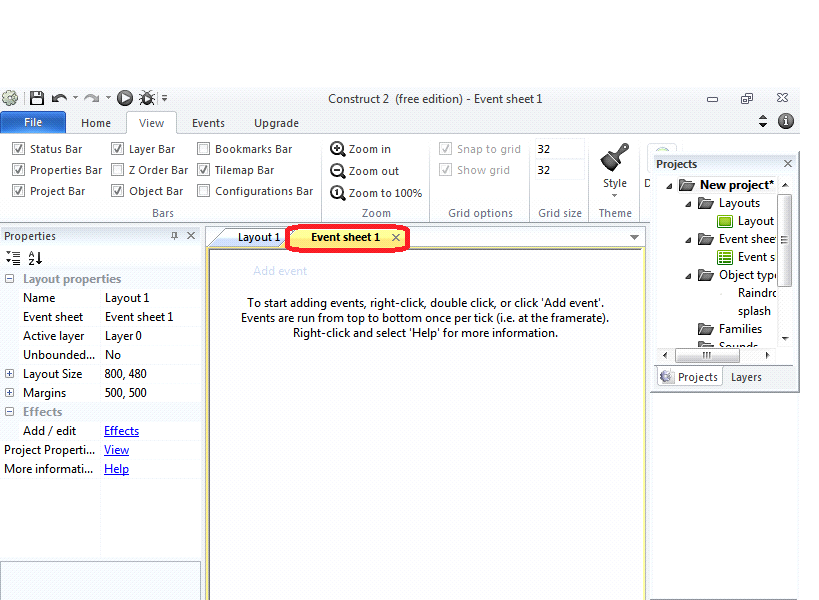Open the File menu
The width and height of the screenshot is (819, 600).
[33, 122]
